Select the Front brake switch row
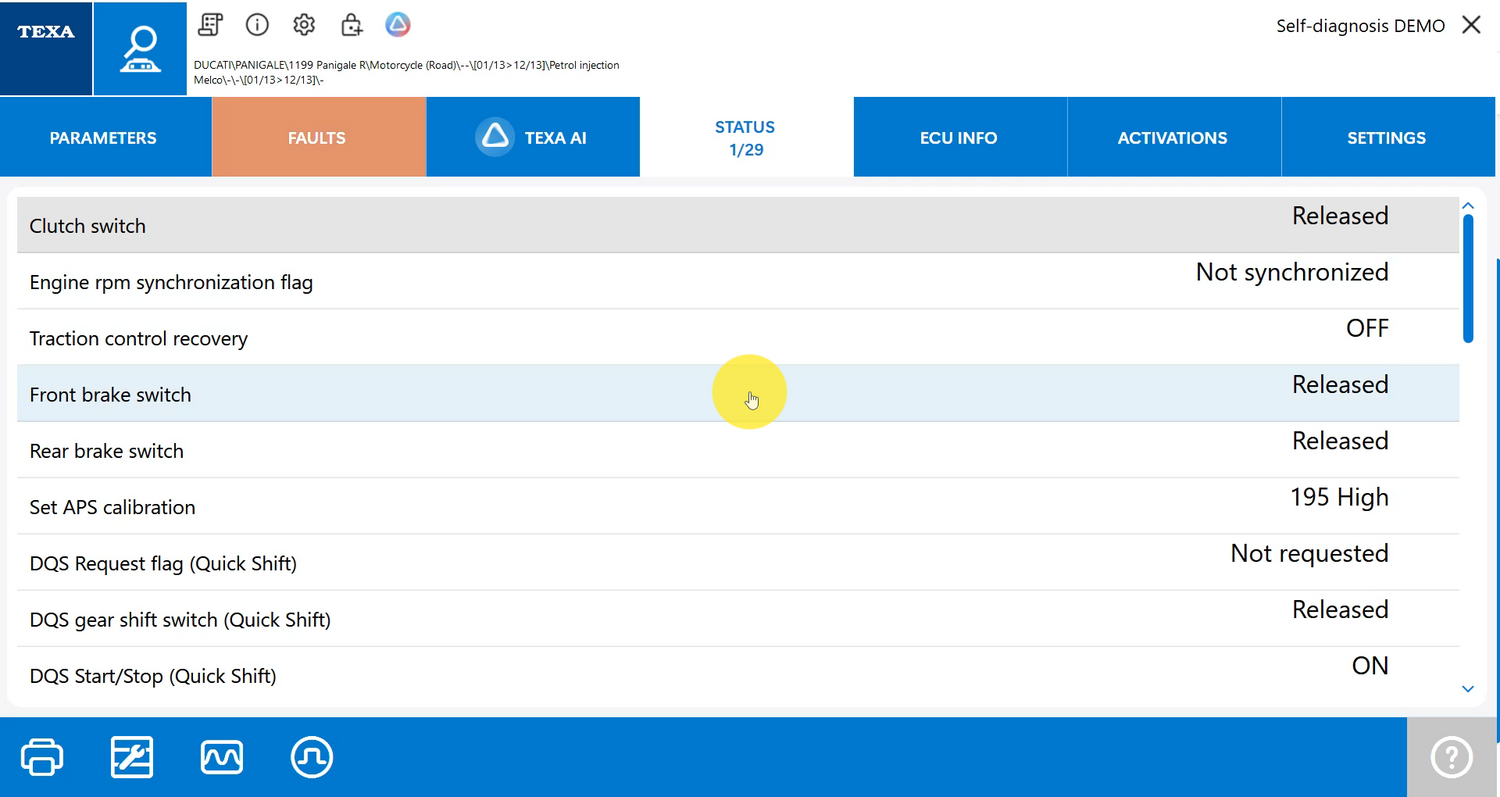Image resolution: width=1500 pixels, height=797 pixels. point(738,393)
